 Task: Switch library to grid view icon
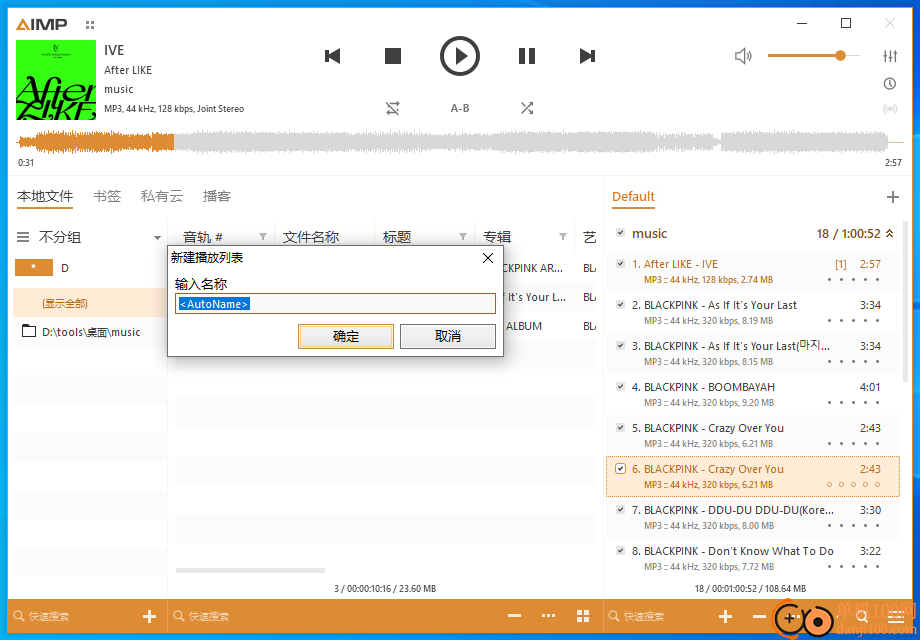pyautogui.click(x=583, y=616)
